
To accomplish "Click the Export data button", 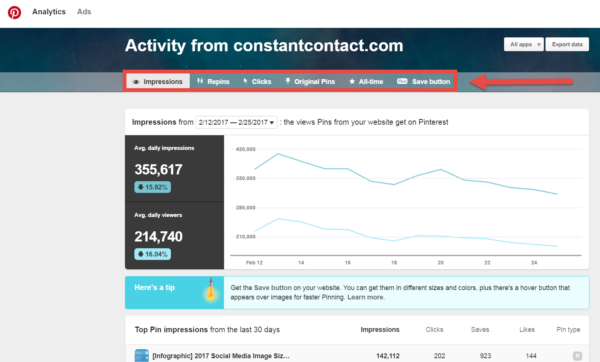I will click(567, 44).
